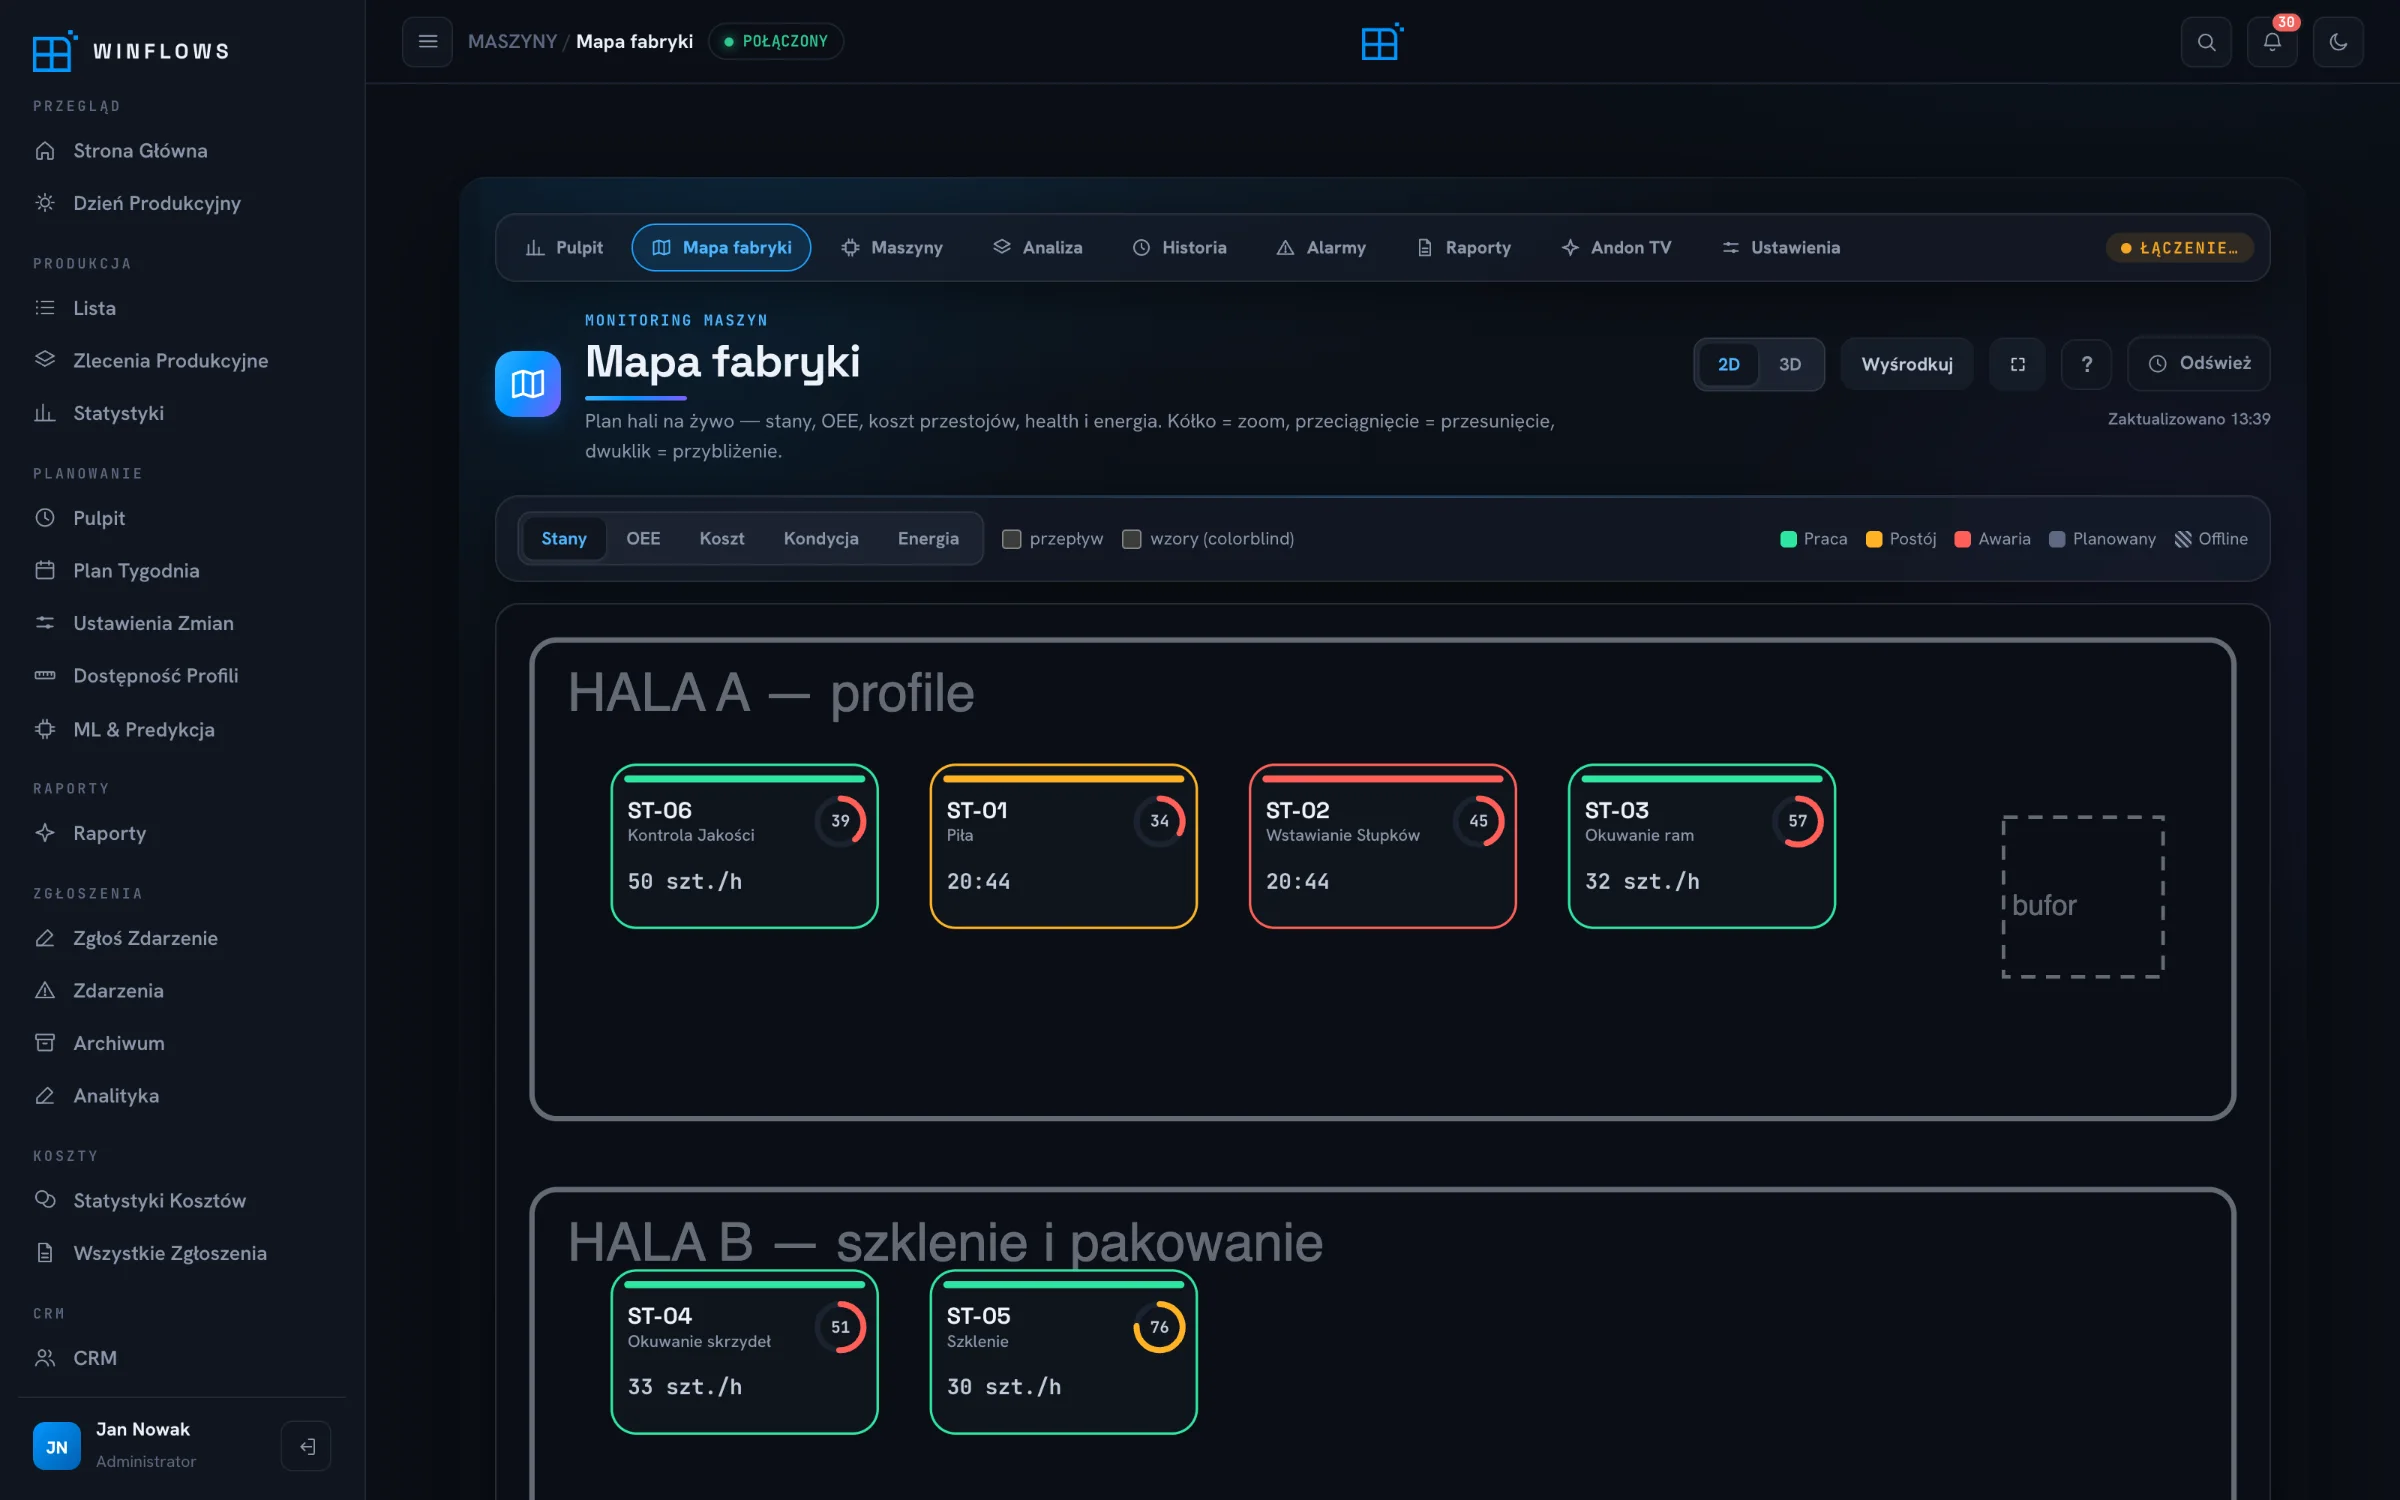Toggle dark mode moon icon
Viewport: 2400px width, 1500px height.
2338,42
